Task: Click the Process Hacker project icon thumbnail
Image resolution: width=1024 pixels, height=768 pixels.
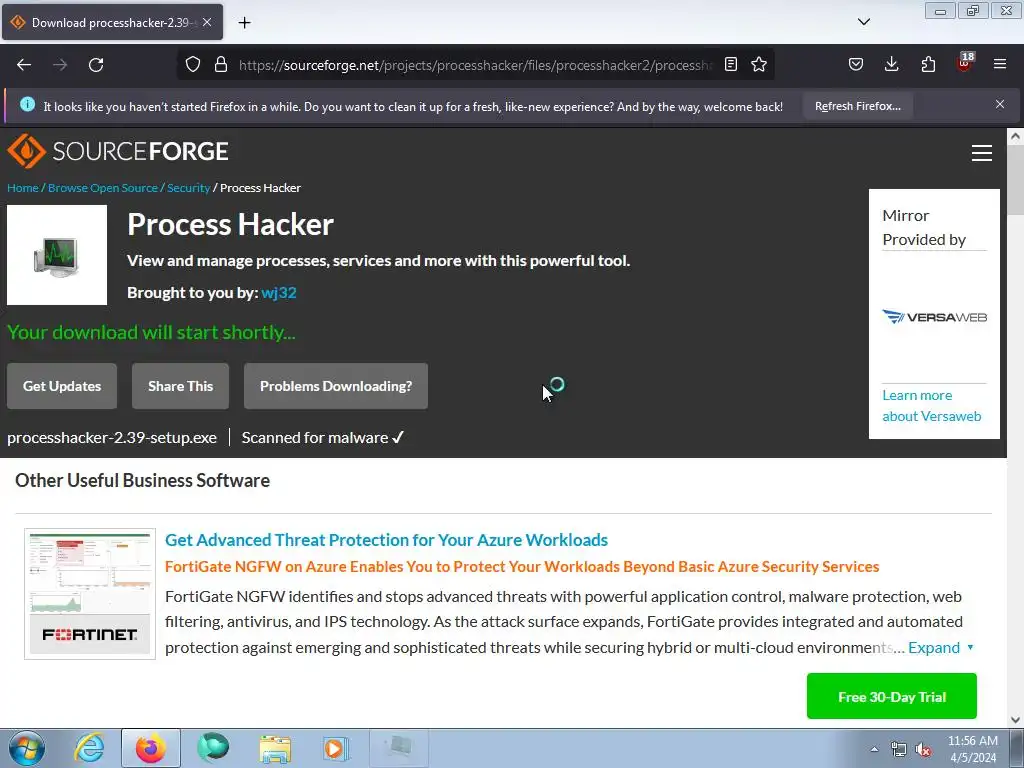Action: (x=57, y=255)
